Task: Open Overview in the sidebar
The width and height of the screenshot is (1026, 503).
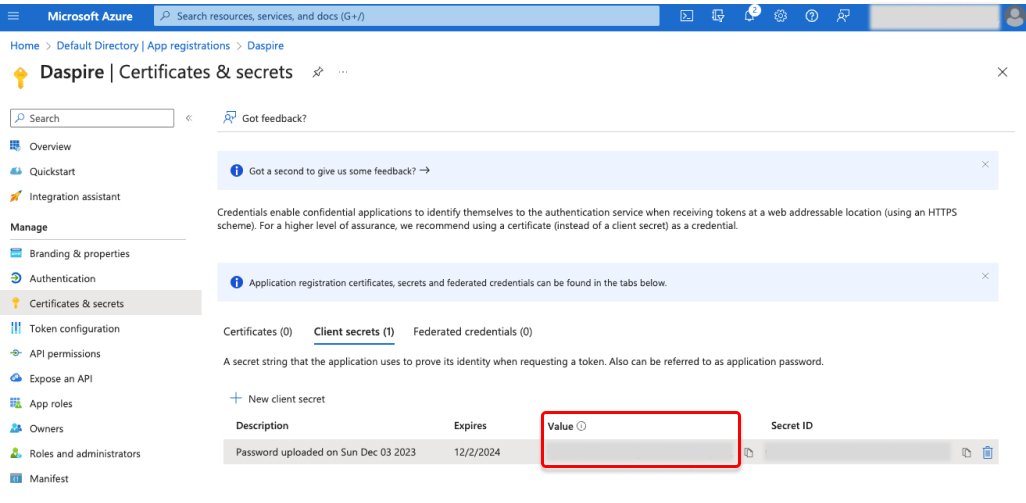Action: pos(50,147)
